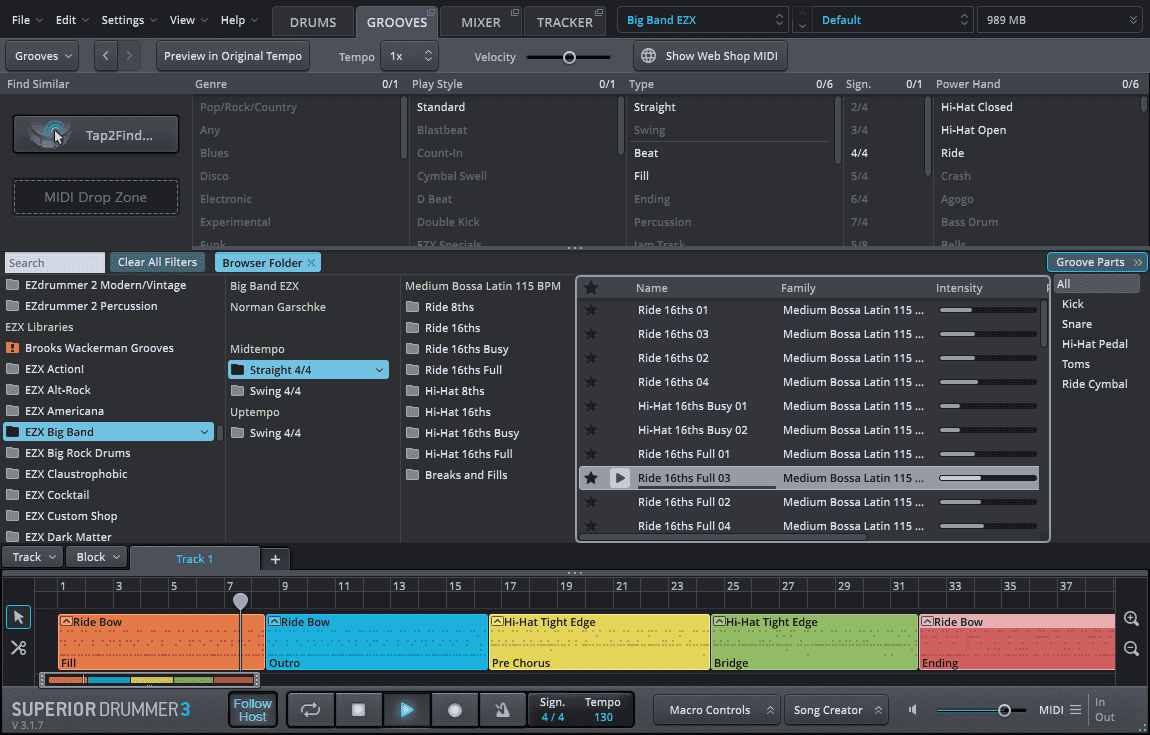
Task: Unstar the Ride 16ths Full 03 groove
Action: tap(591, 478)
